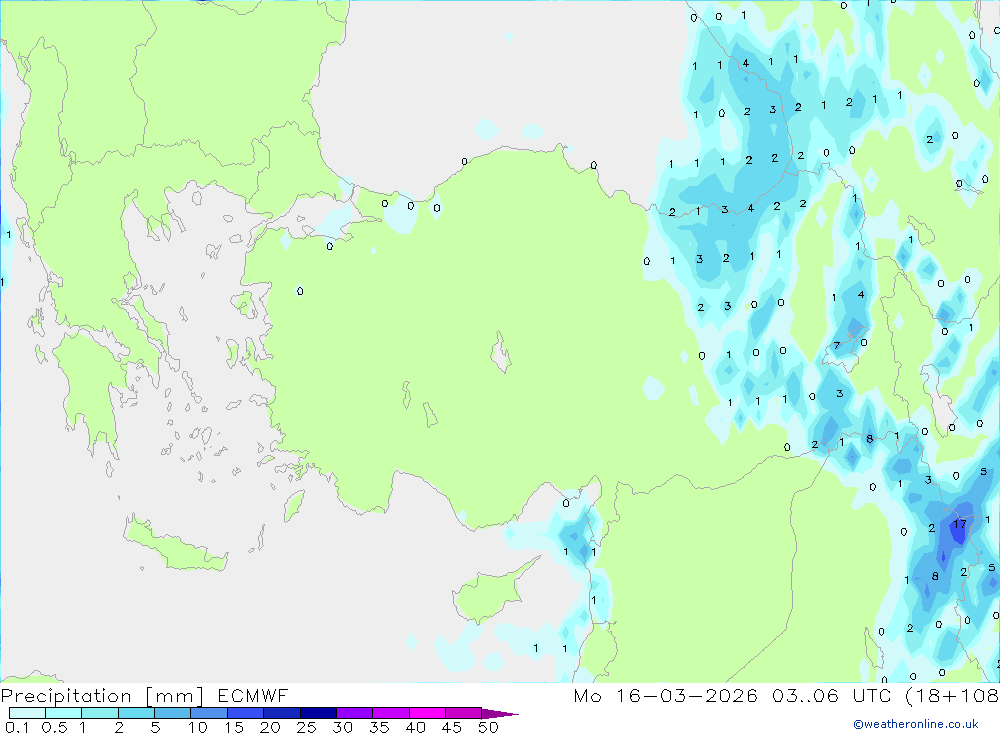
Task: Pick the legend swatch between 15 and 20
Action: (245, 713)
